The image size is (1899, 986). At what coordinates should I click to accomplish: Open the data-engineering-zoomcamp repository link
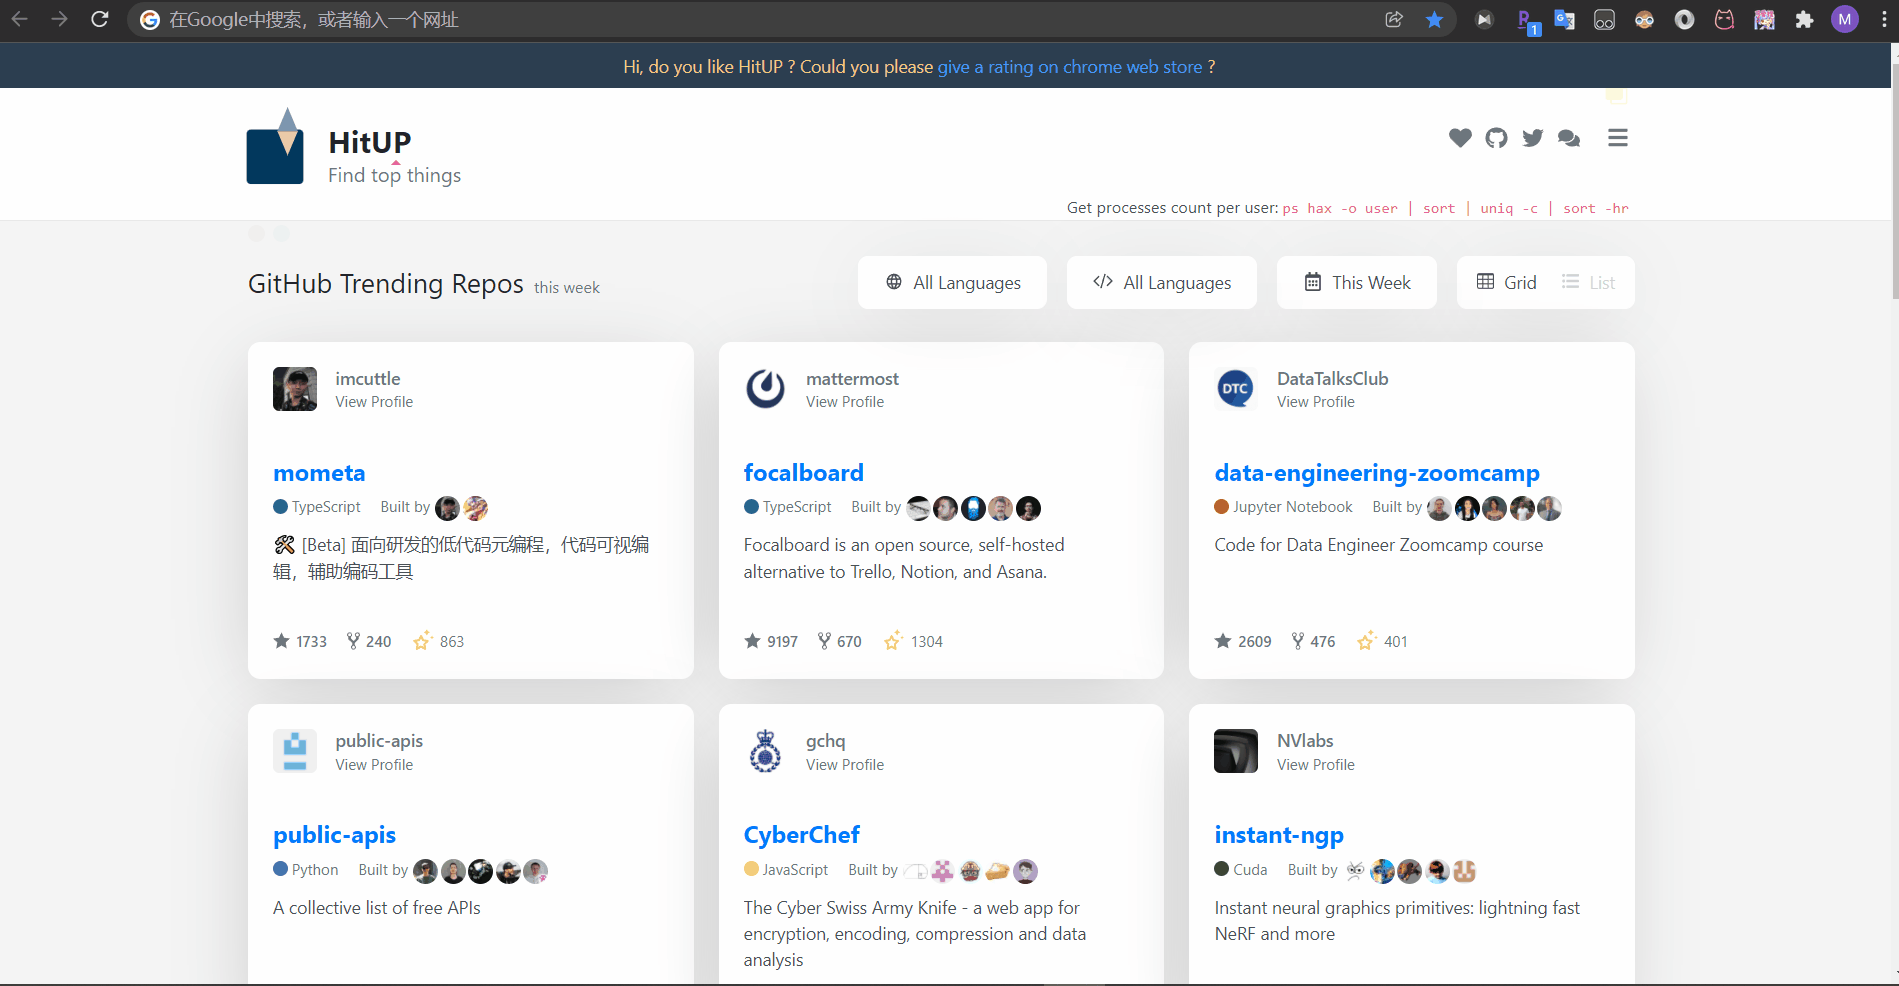tap(1377, 473)
